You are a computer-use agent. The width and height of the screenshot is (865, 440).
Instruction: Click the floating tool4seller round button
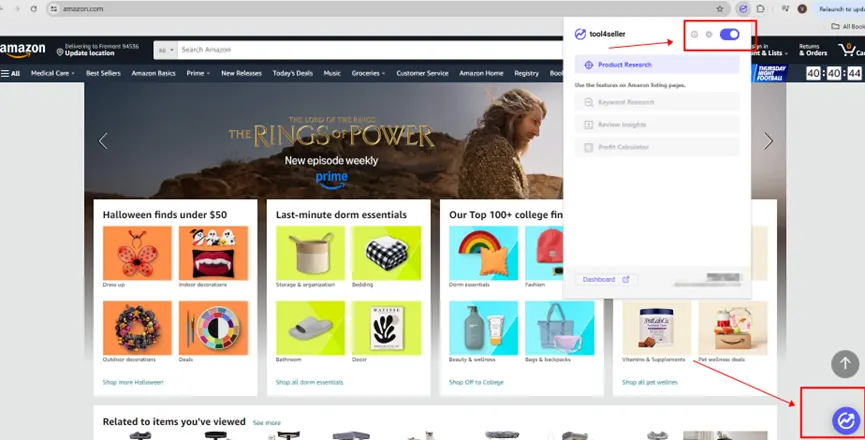point(846,421)
